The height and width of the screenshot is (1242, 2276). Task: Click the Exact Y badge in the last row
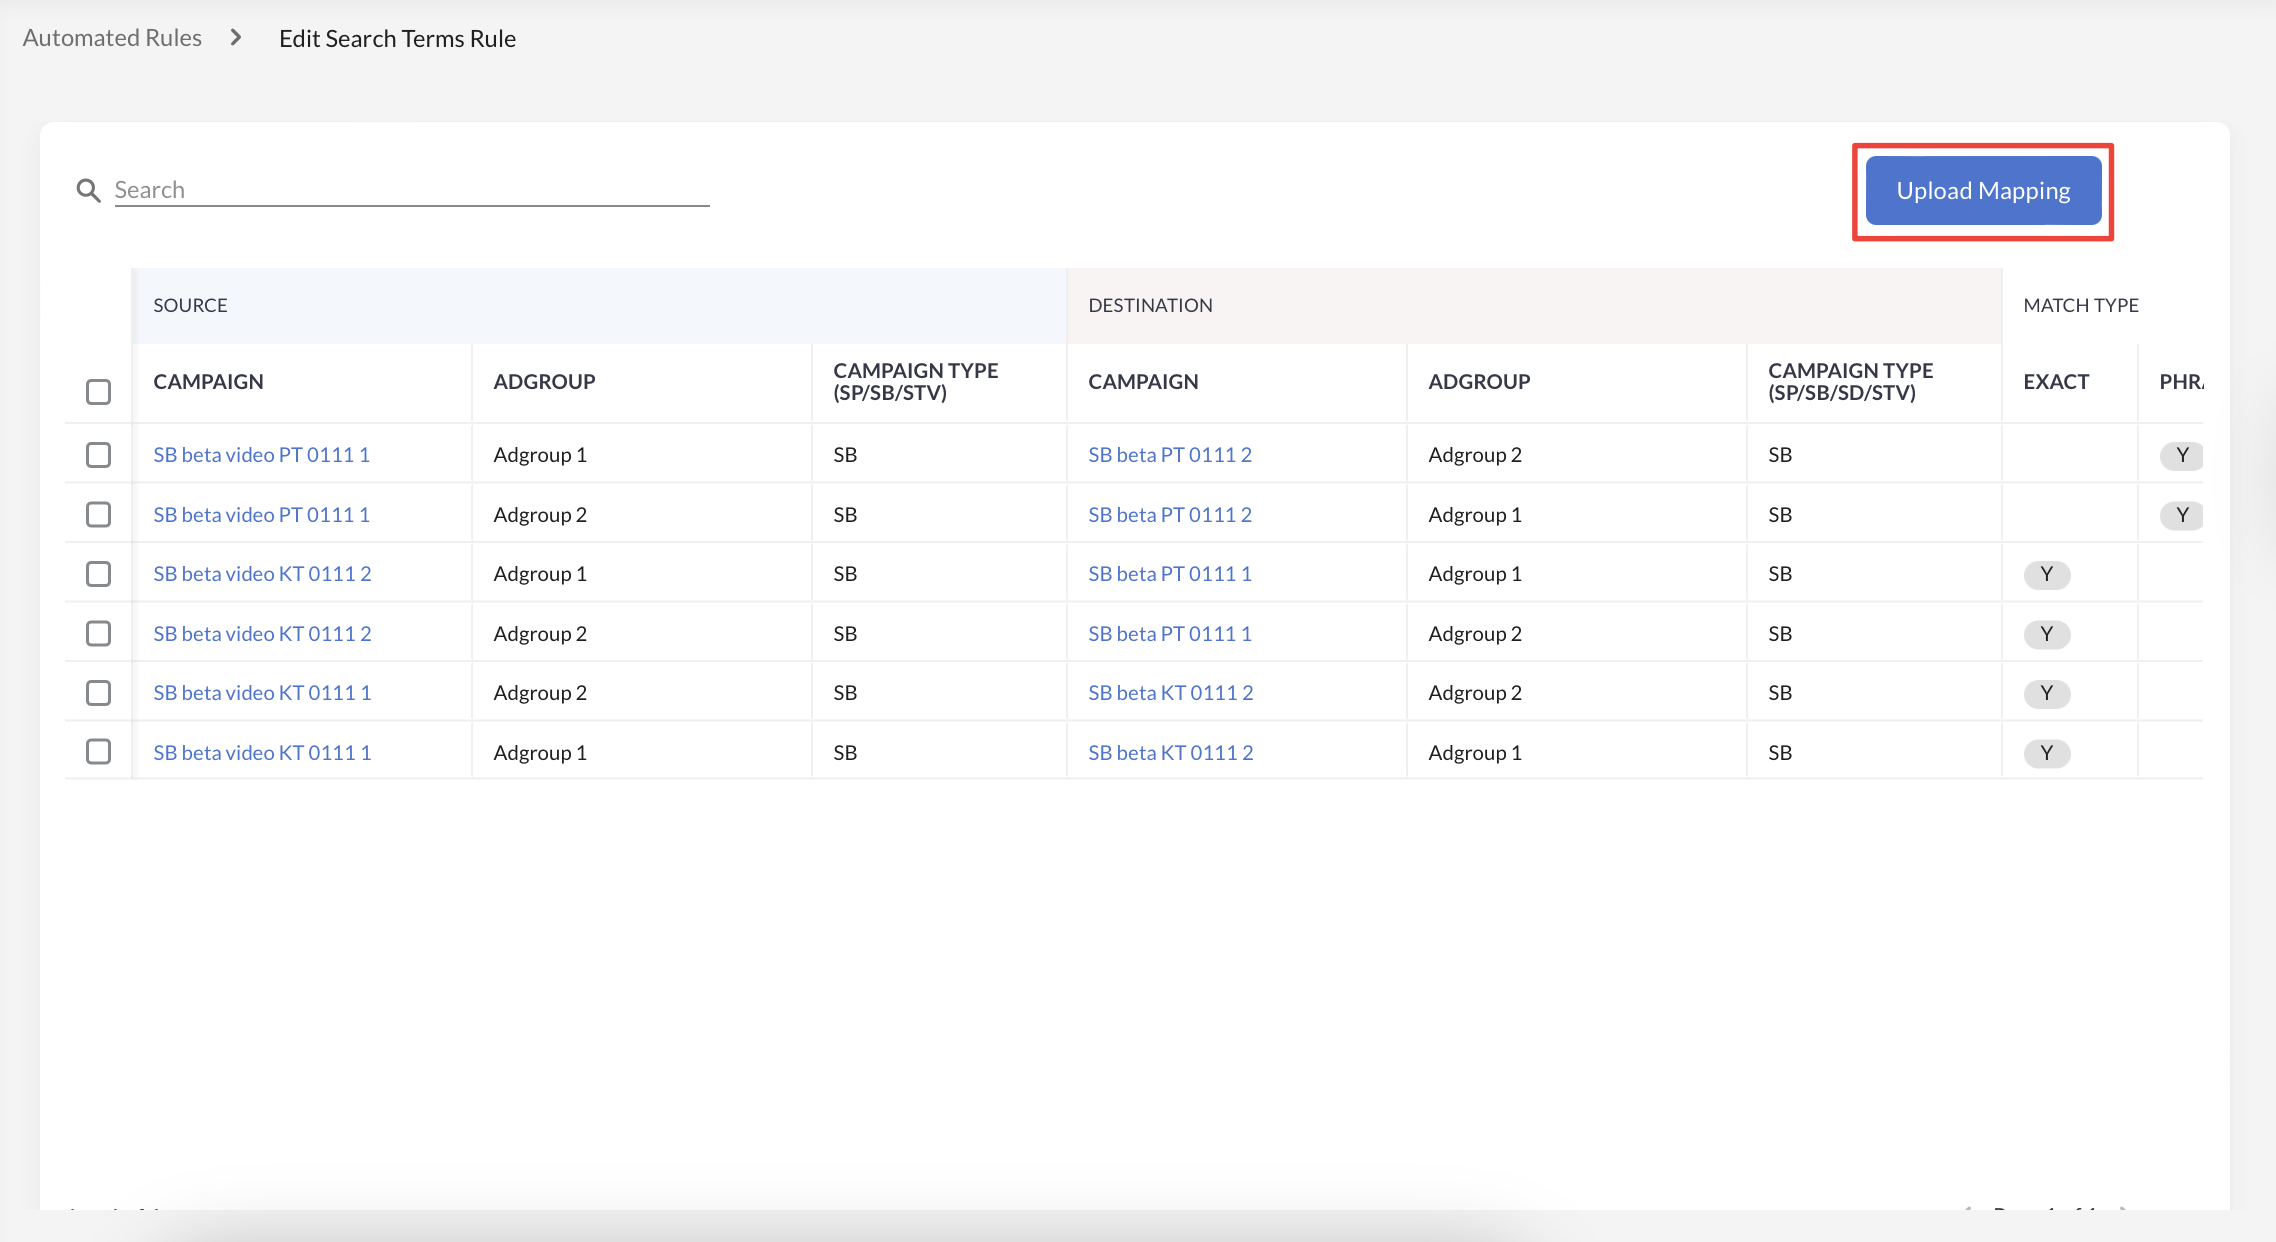[x=2046, y=752]
